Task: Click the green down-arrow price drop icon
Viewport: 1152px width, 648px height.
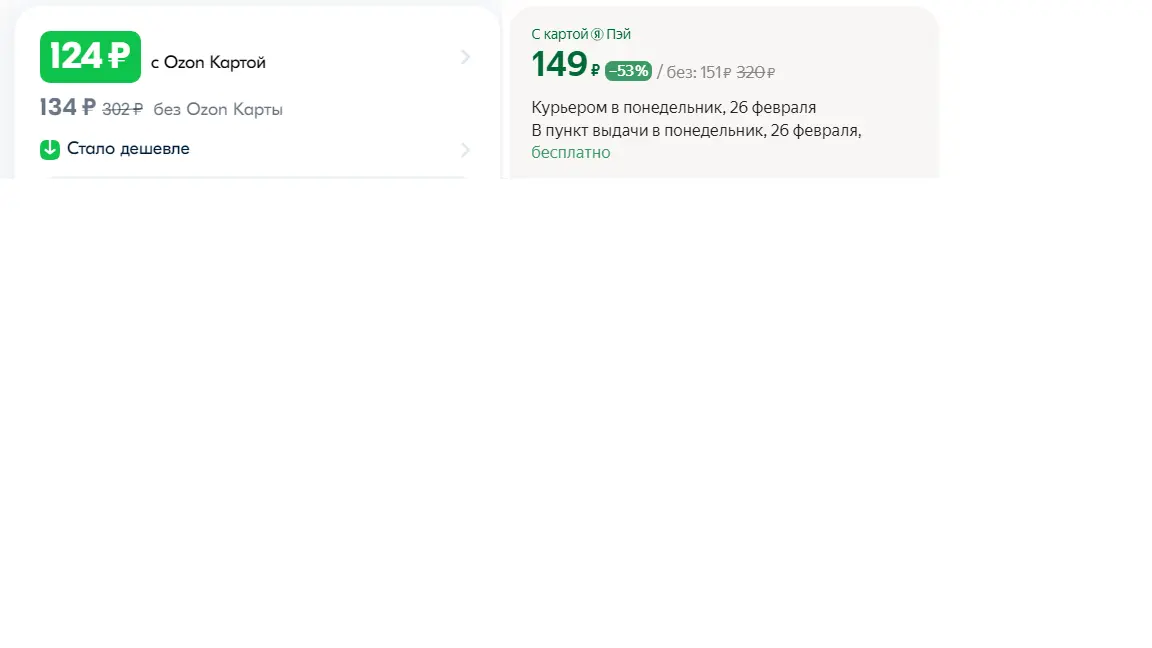Action: 50,149
